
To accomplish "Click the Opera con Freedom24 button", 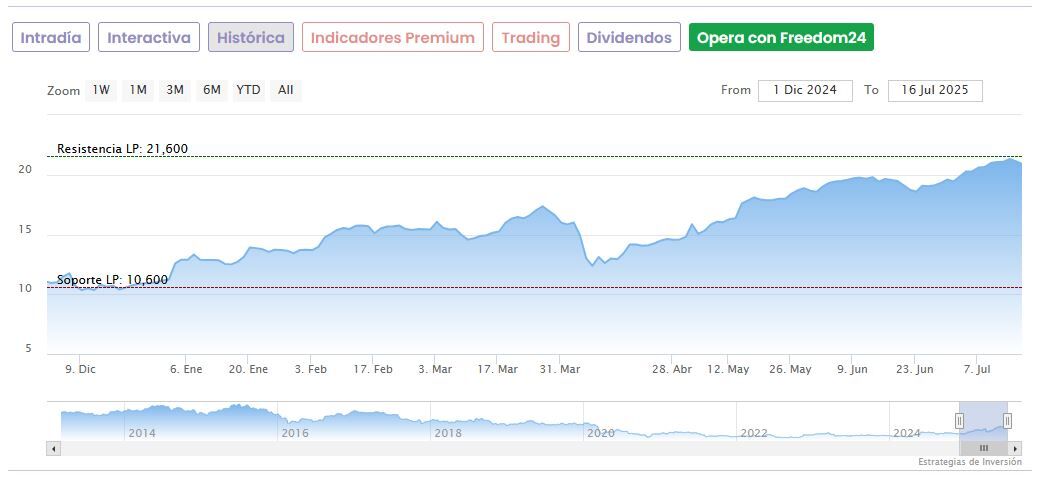I will tap(781, 38).
